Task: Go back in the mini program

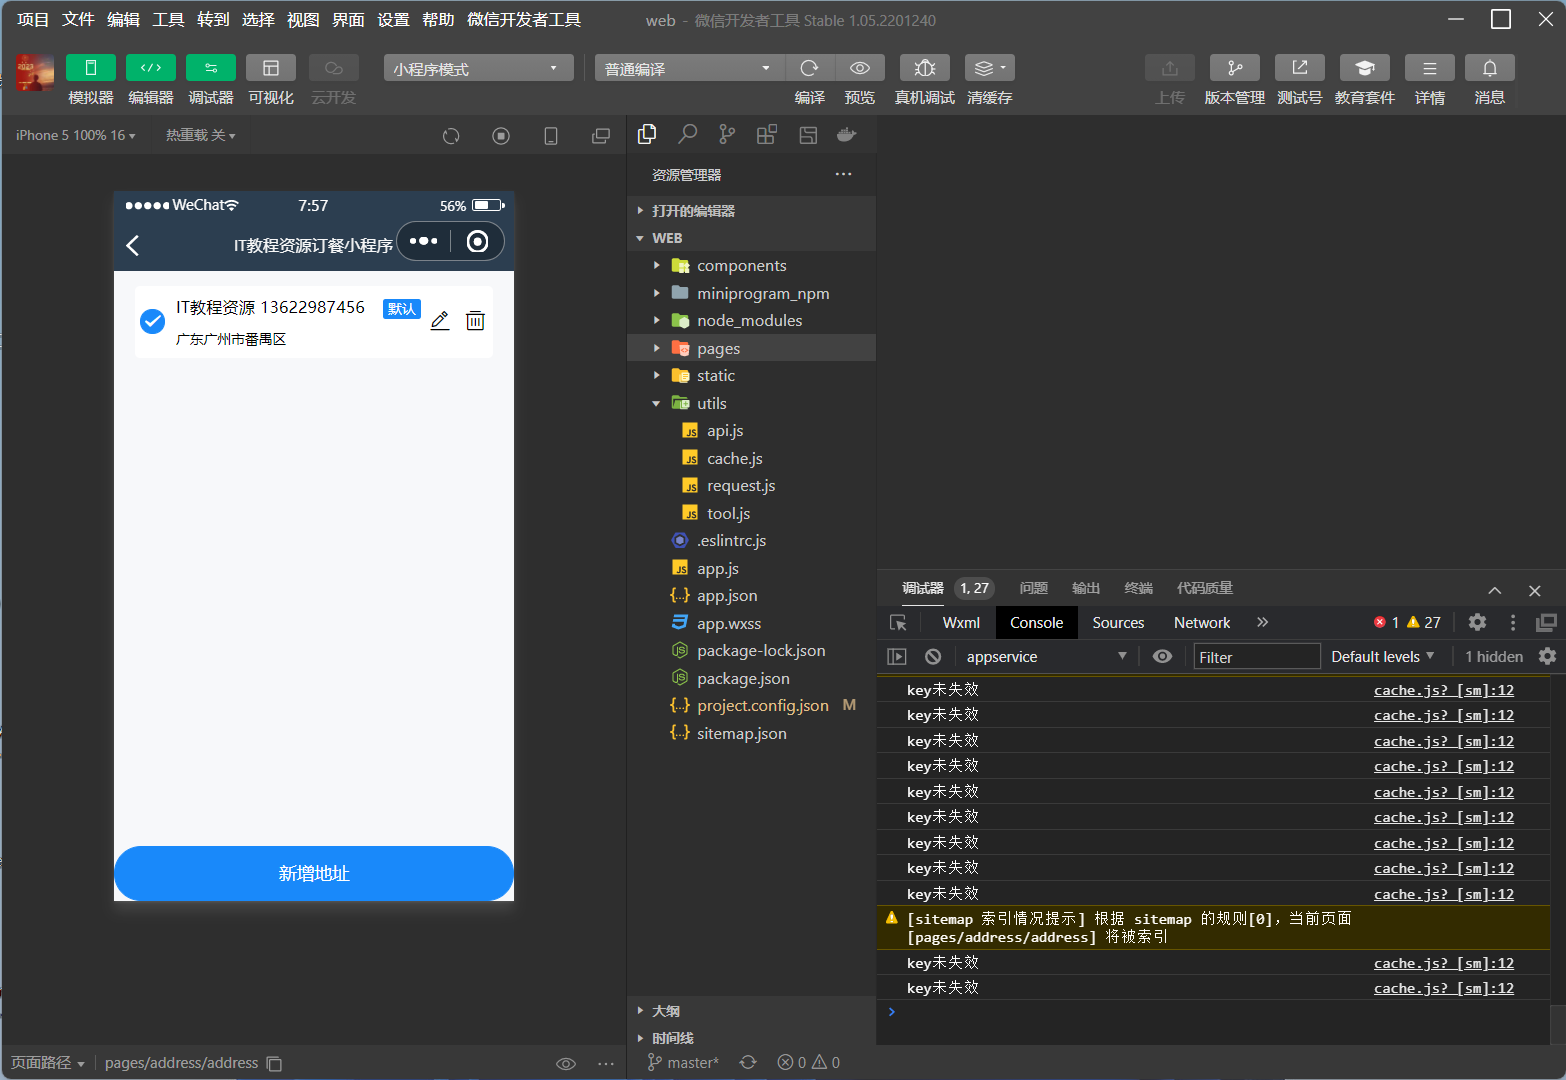Action: click(x=133, y=245)
